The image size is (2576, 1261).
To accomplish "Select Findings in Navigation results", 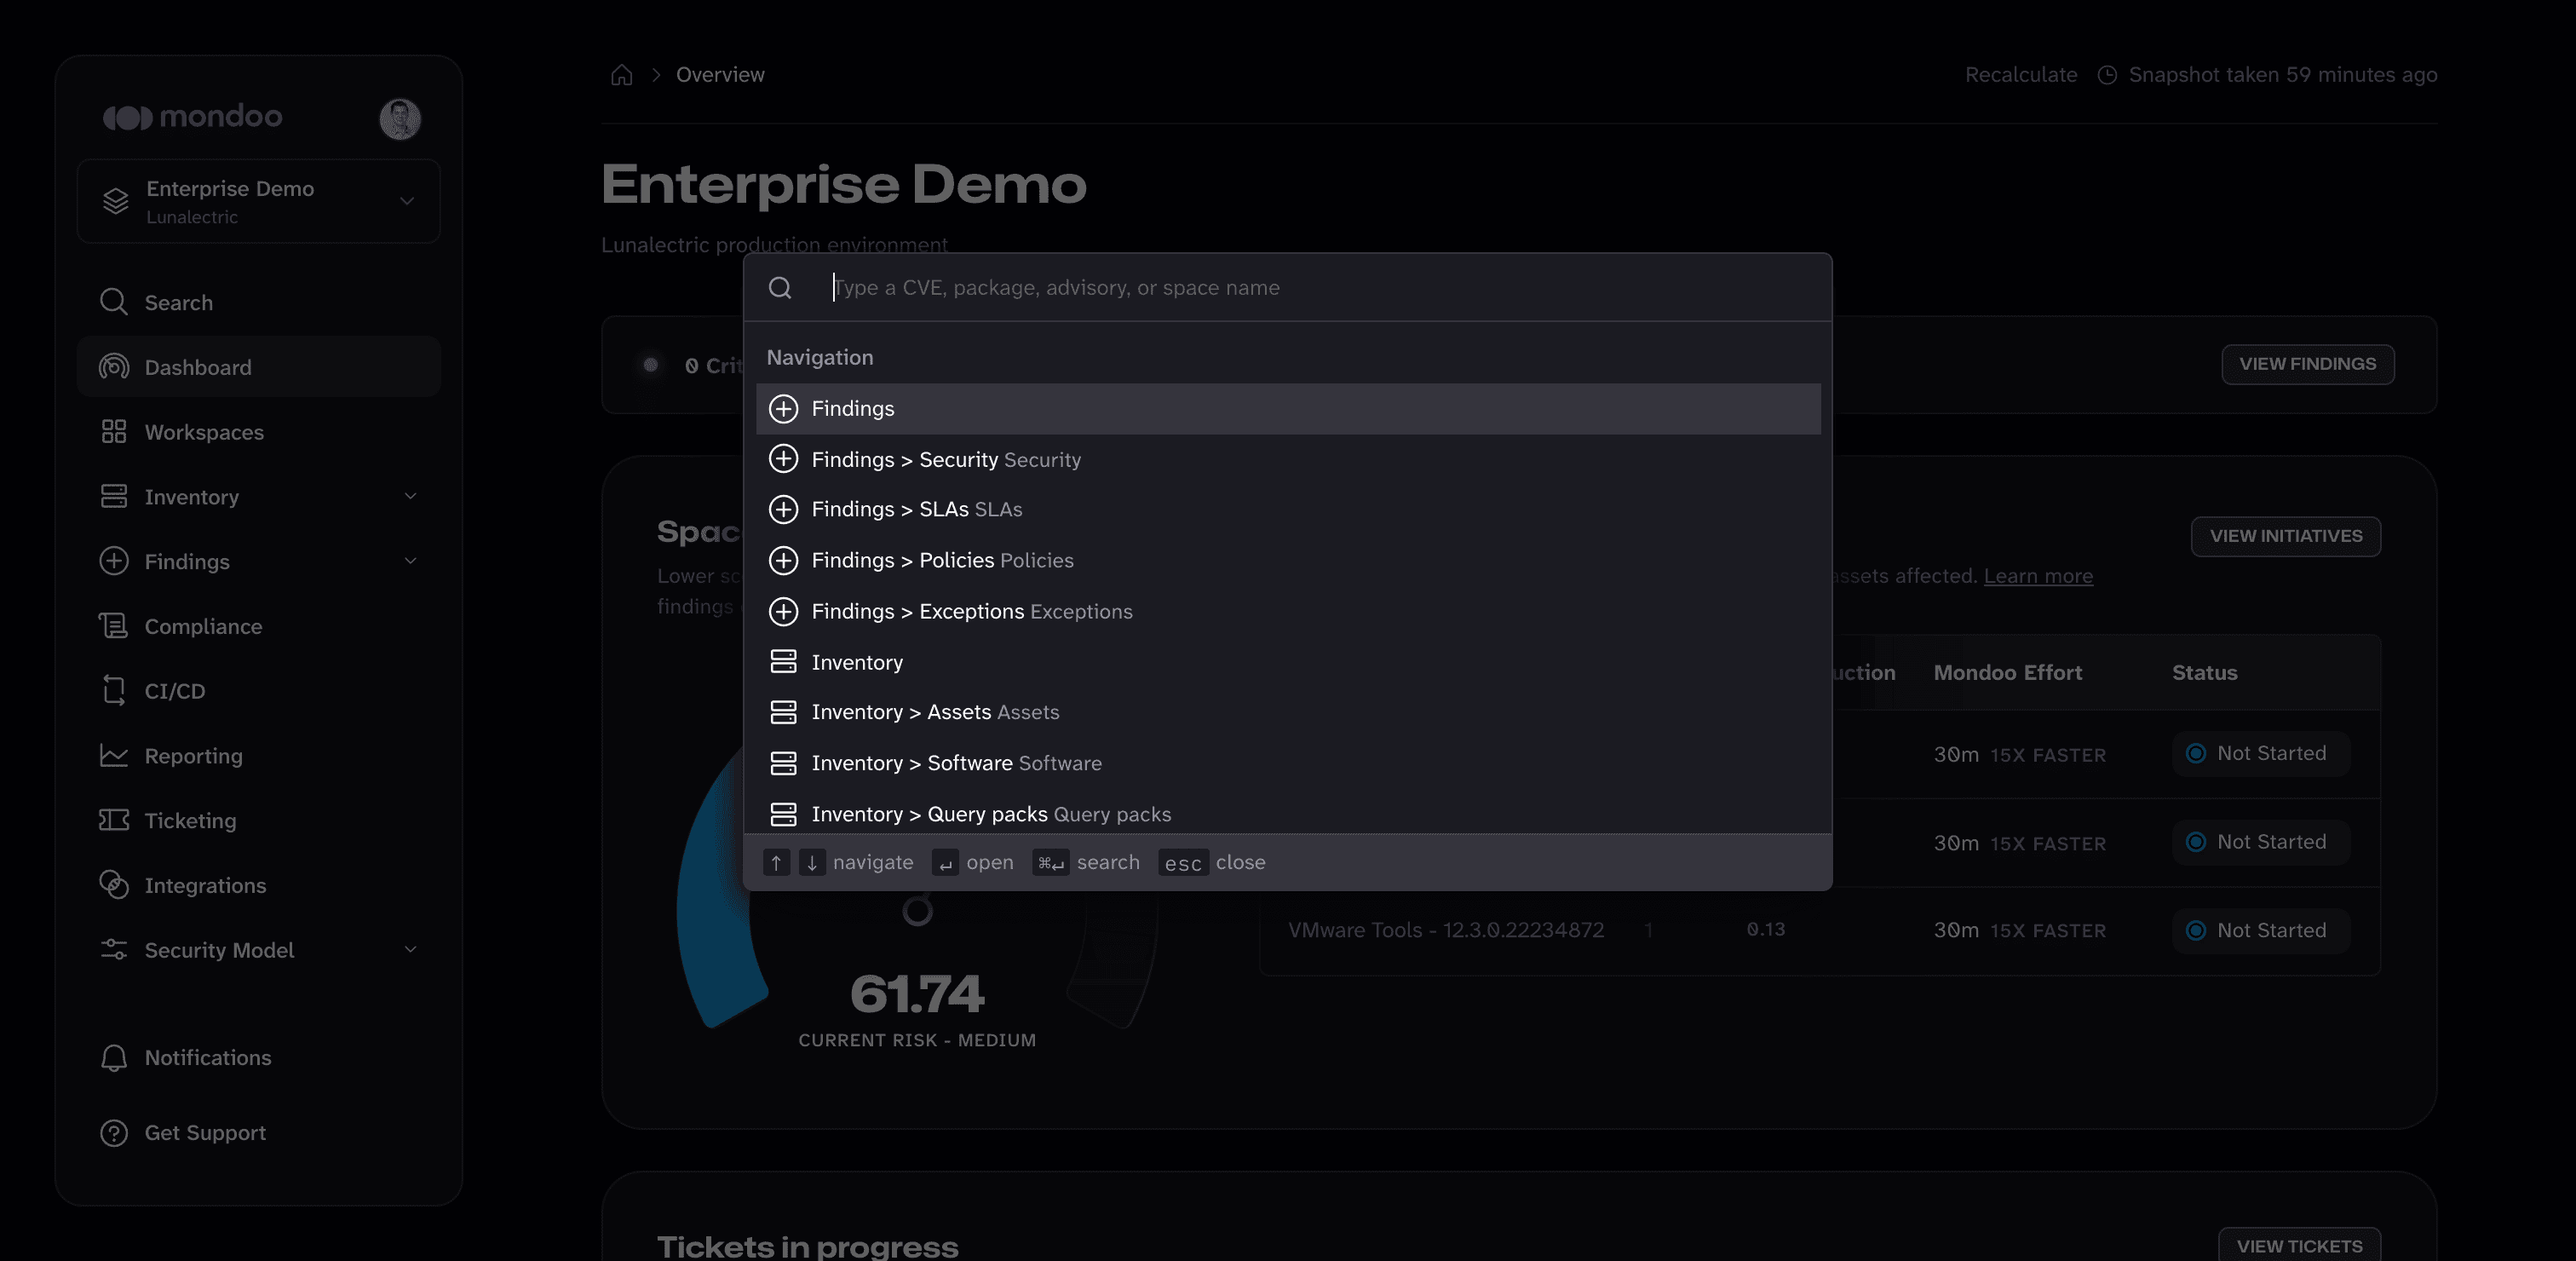I will (x=1288, y=409).
